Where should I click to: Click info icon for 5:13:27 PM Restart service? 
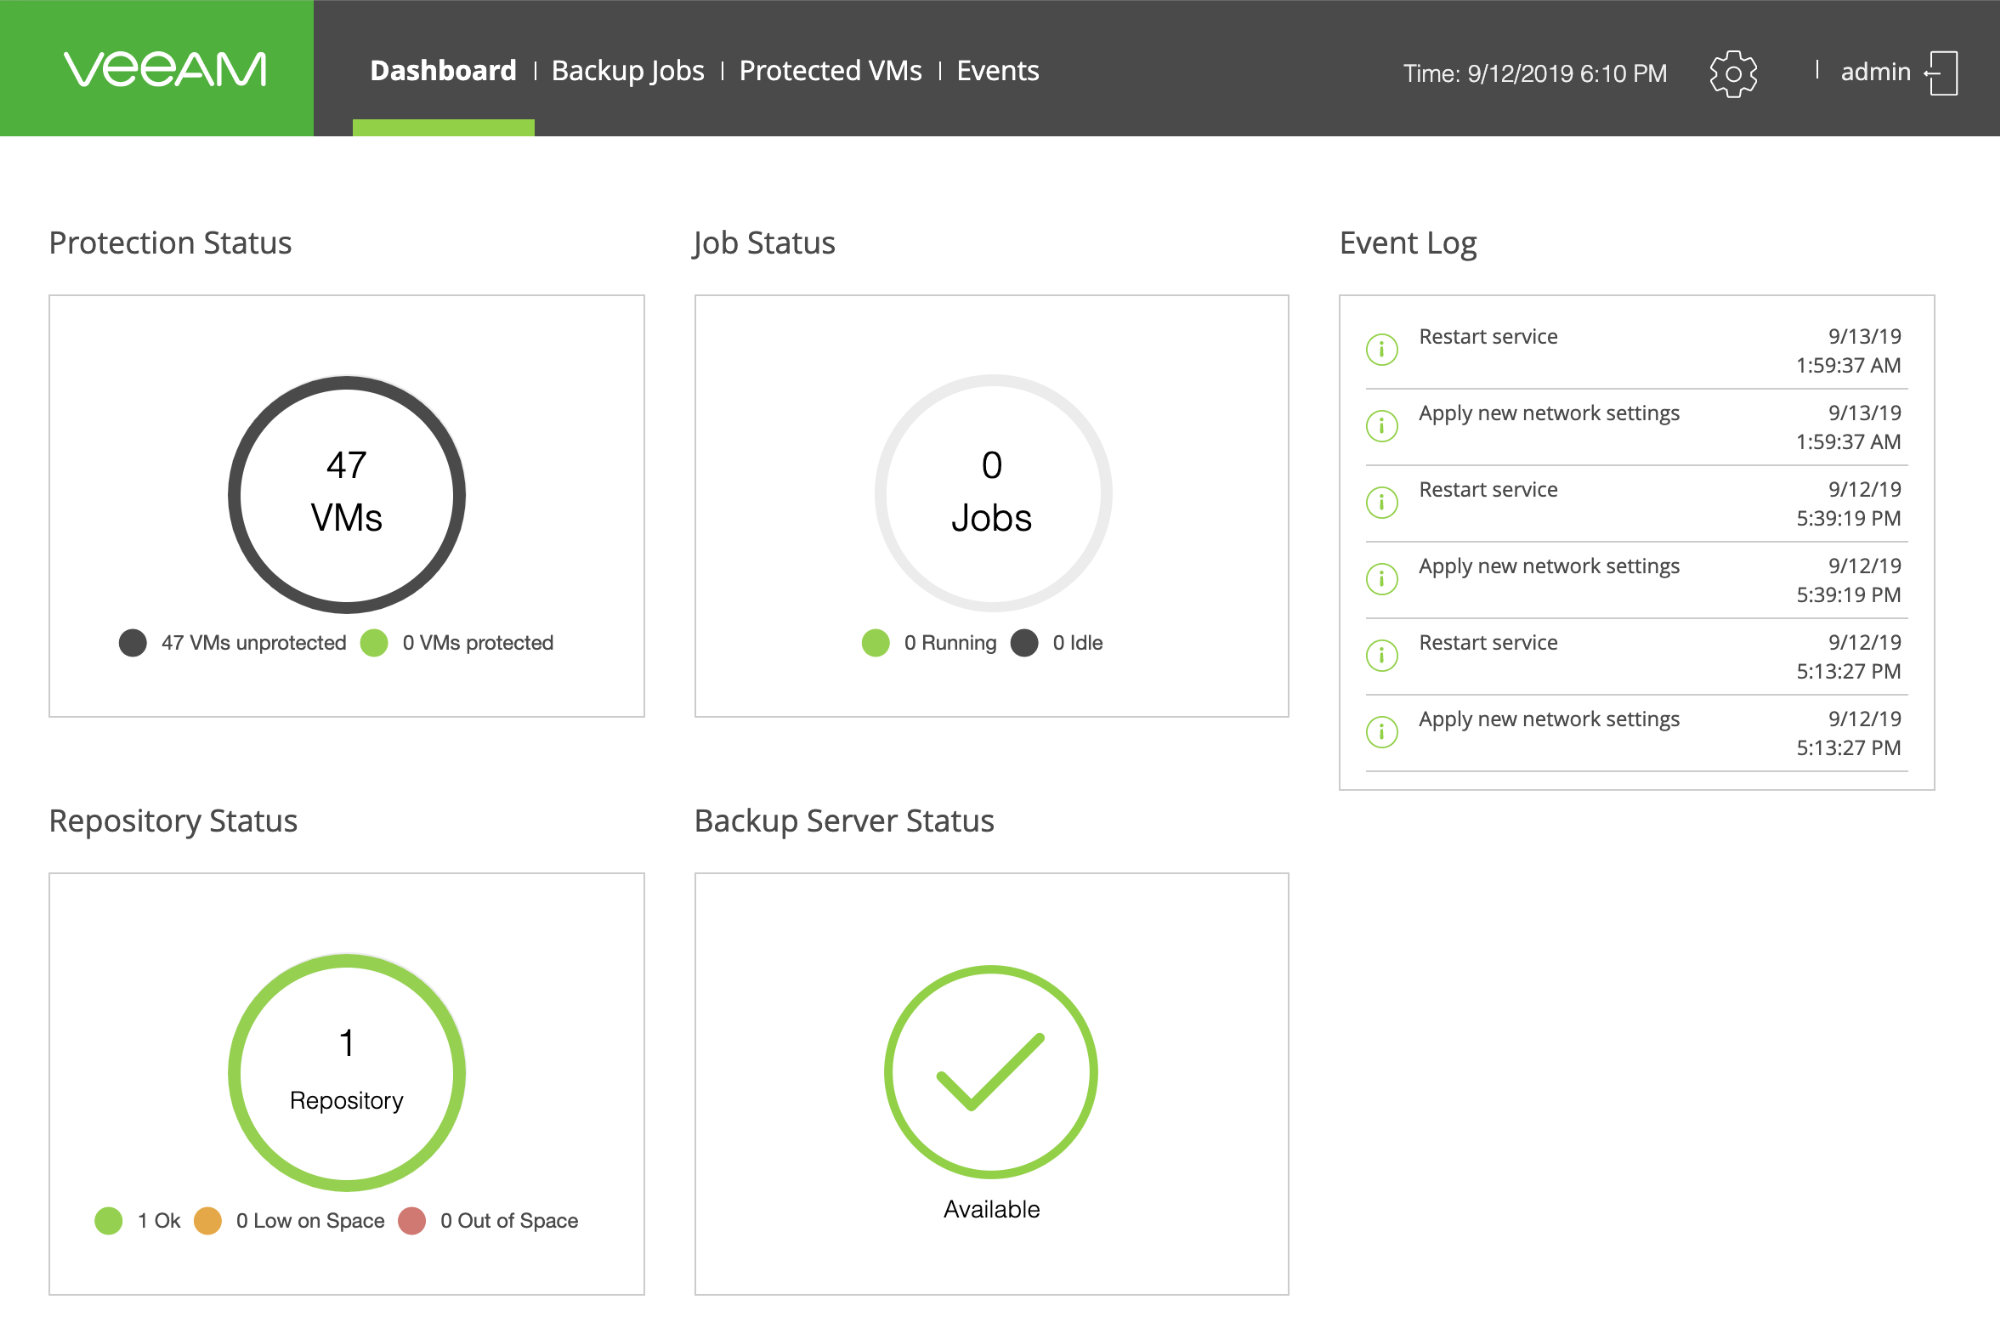(x=1382, y=655)
